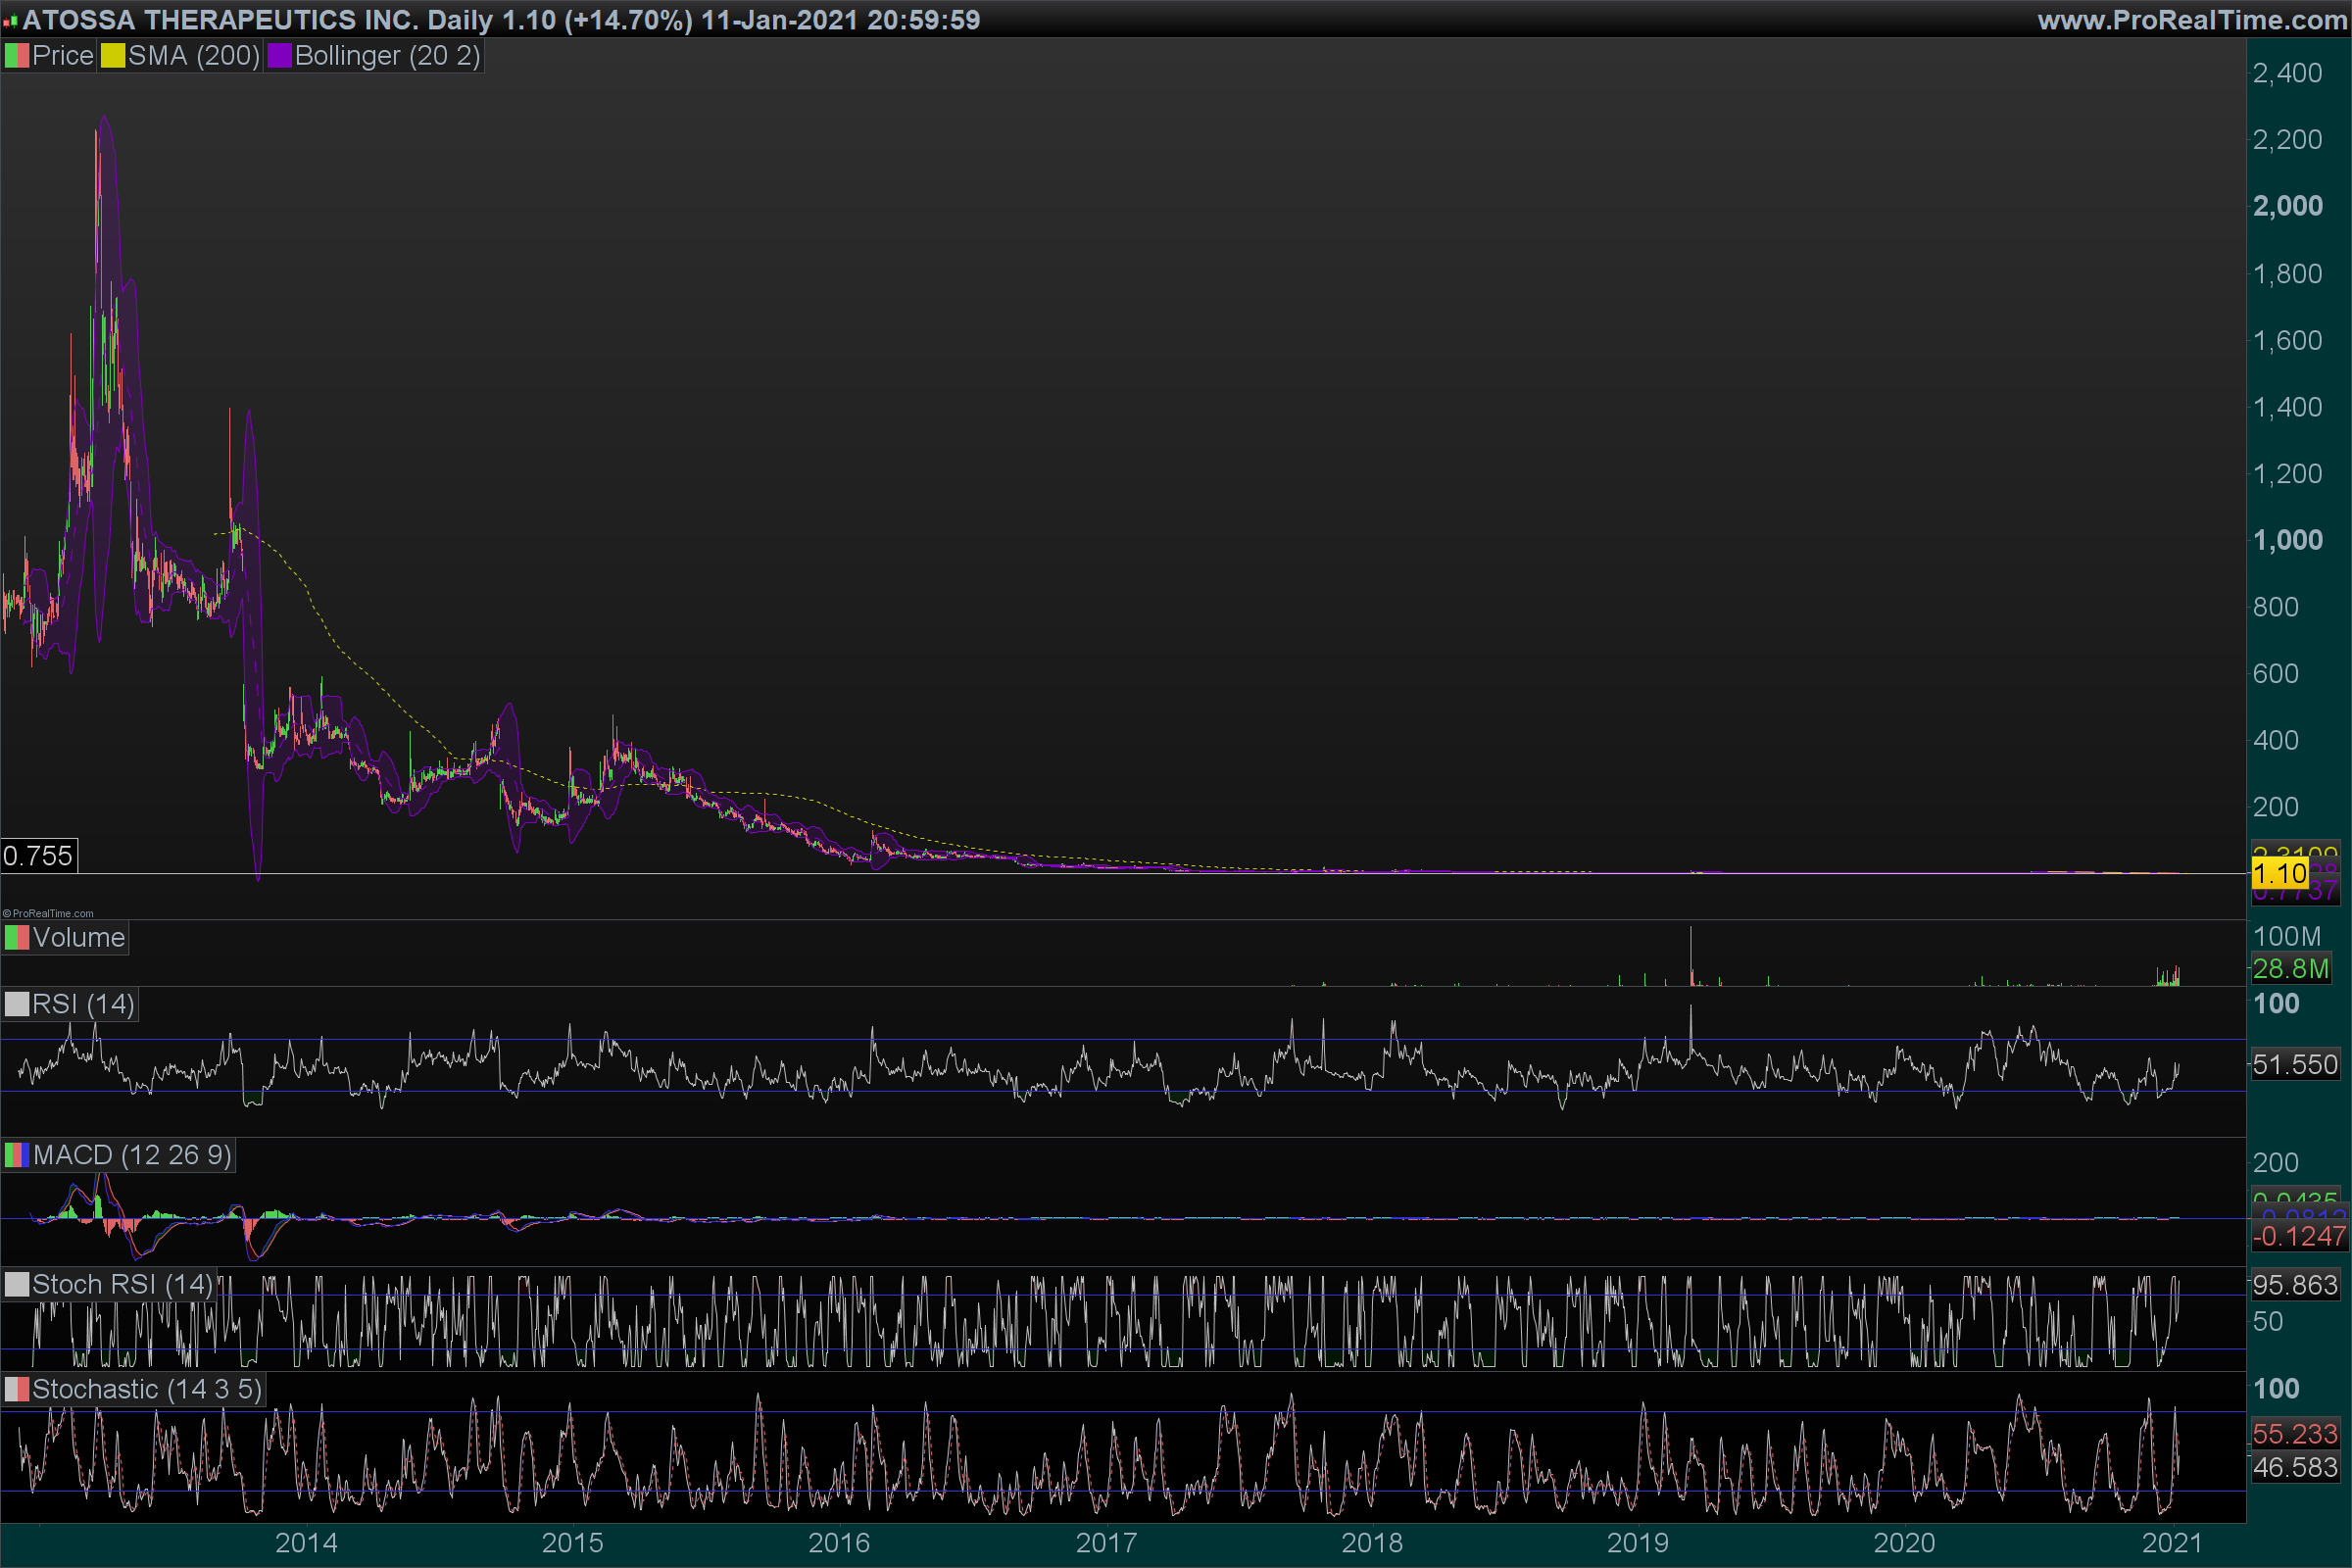Viewport: 2352px width, 1568px height.
Task: Click the Stoch RSI (14) legend icon
Action: tap(17, 1285)
